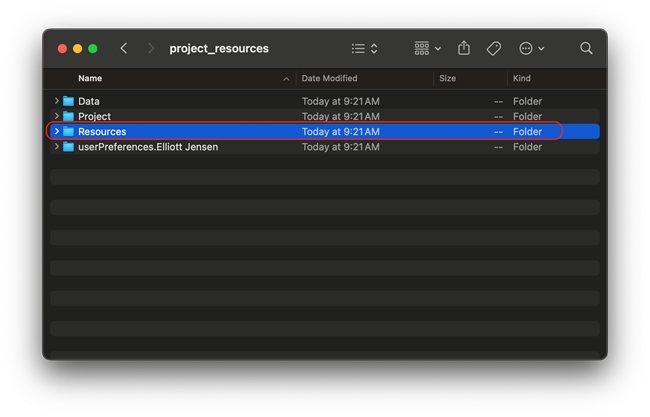
Task: Open the group-by grid dropdown
Action: point(427,48)
